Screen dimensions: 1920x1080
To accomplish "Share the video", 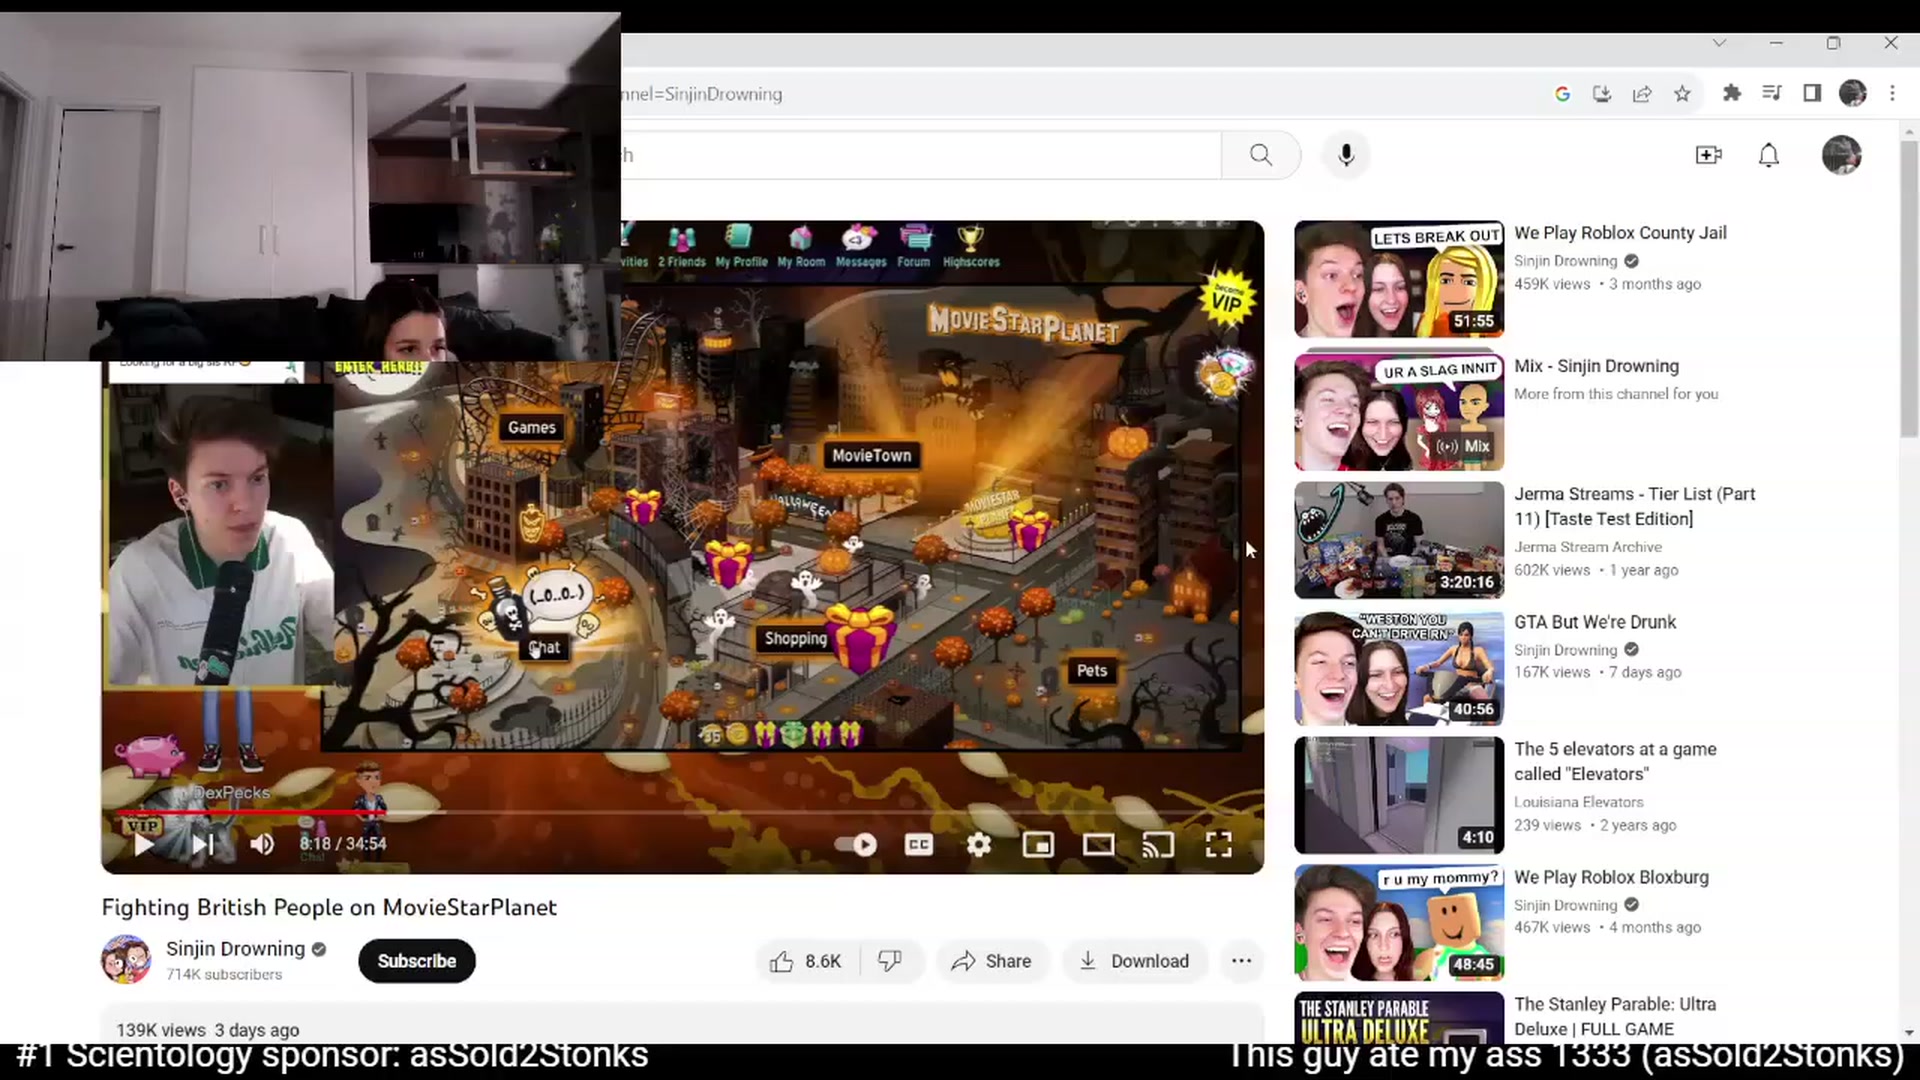I will click(991, 961).
